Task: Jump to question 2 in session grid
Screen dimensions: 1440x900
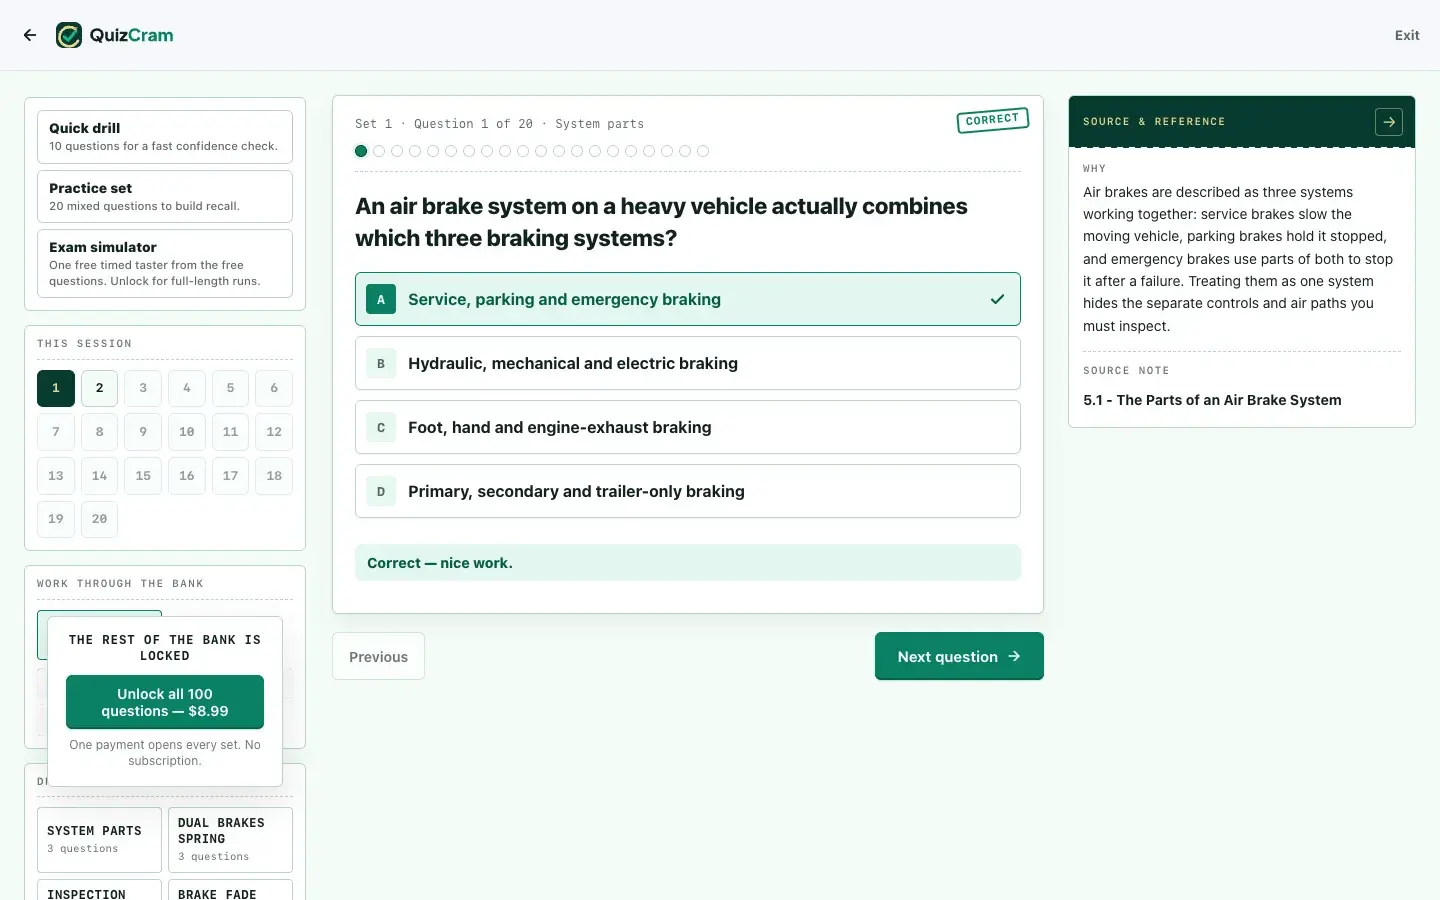Action: click(99, 388)
